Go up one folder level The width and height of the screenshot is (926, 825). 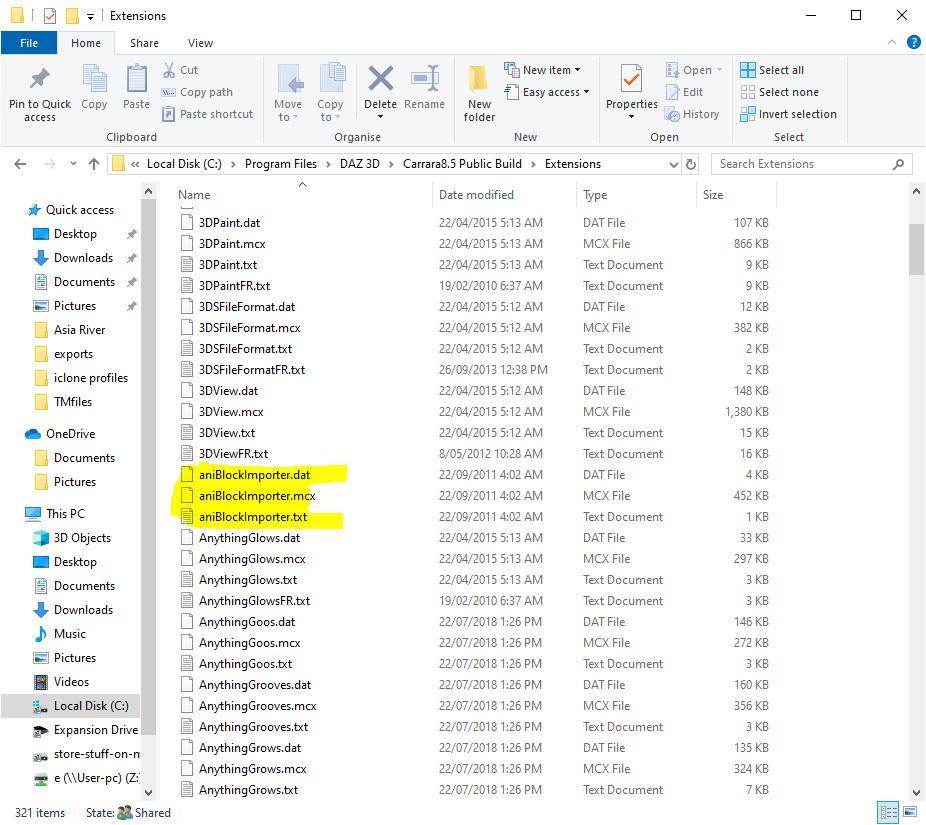click(x=94, y=164)
